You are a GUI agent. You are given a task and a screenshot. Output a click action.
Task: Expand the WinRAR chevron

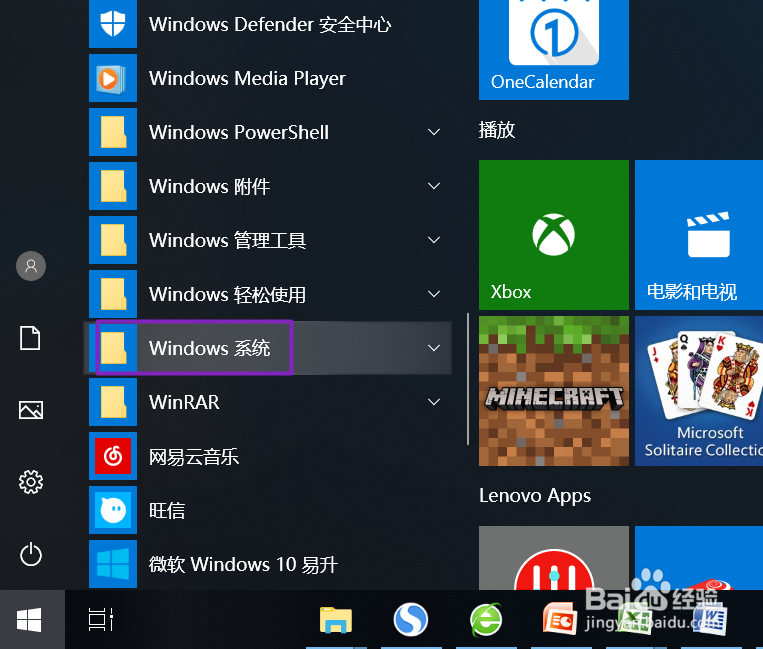tap(434, 402)
